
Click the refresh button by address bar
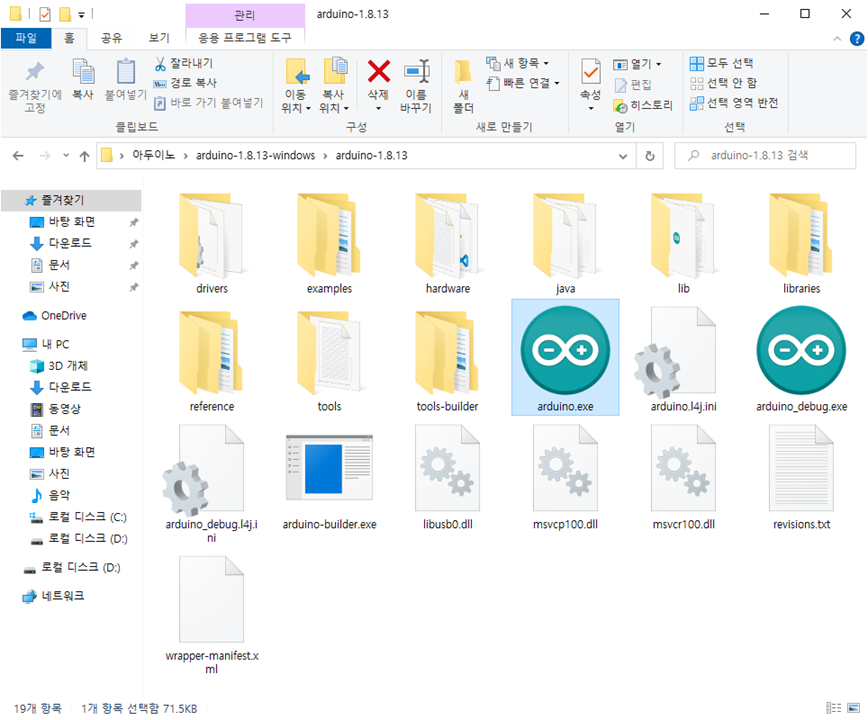point(650,156)
